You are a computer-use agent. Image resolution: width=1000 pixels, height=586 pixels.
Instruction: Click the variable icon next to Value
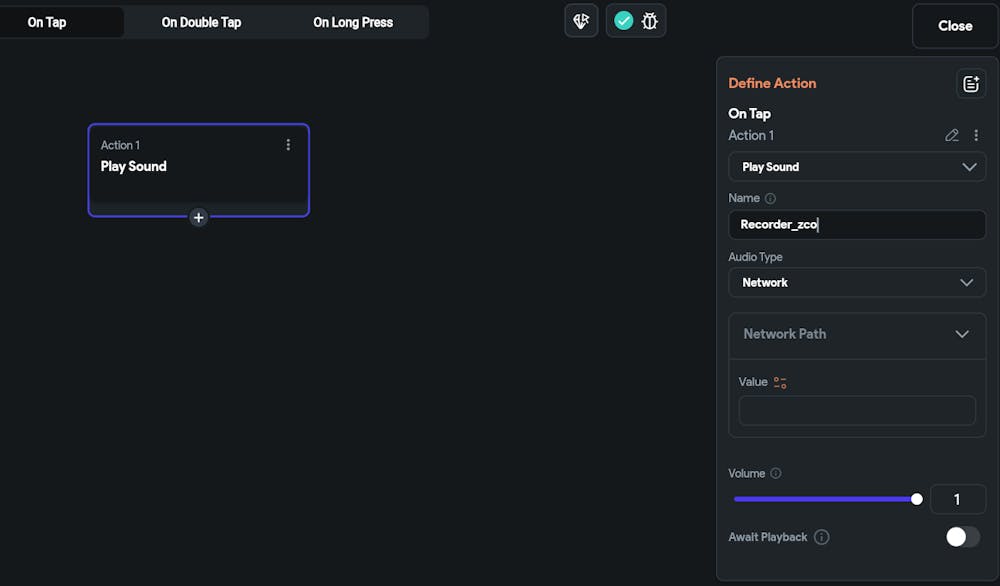(780, 383)
